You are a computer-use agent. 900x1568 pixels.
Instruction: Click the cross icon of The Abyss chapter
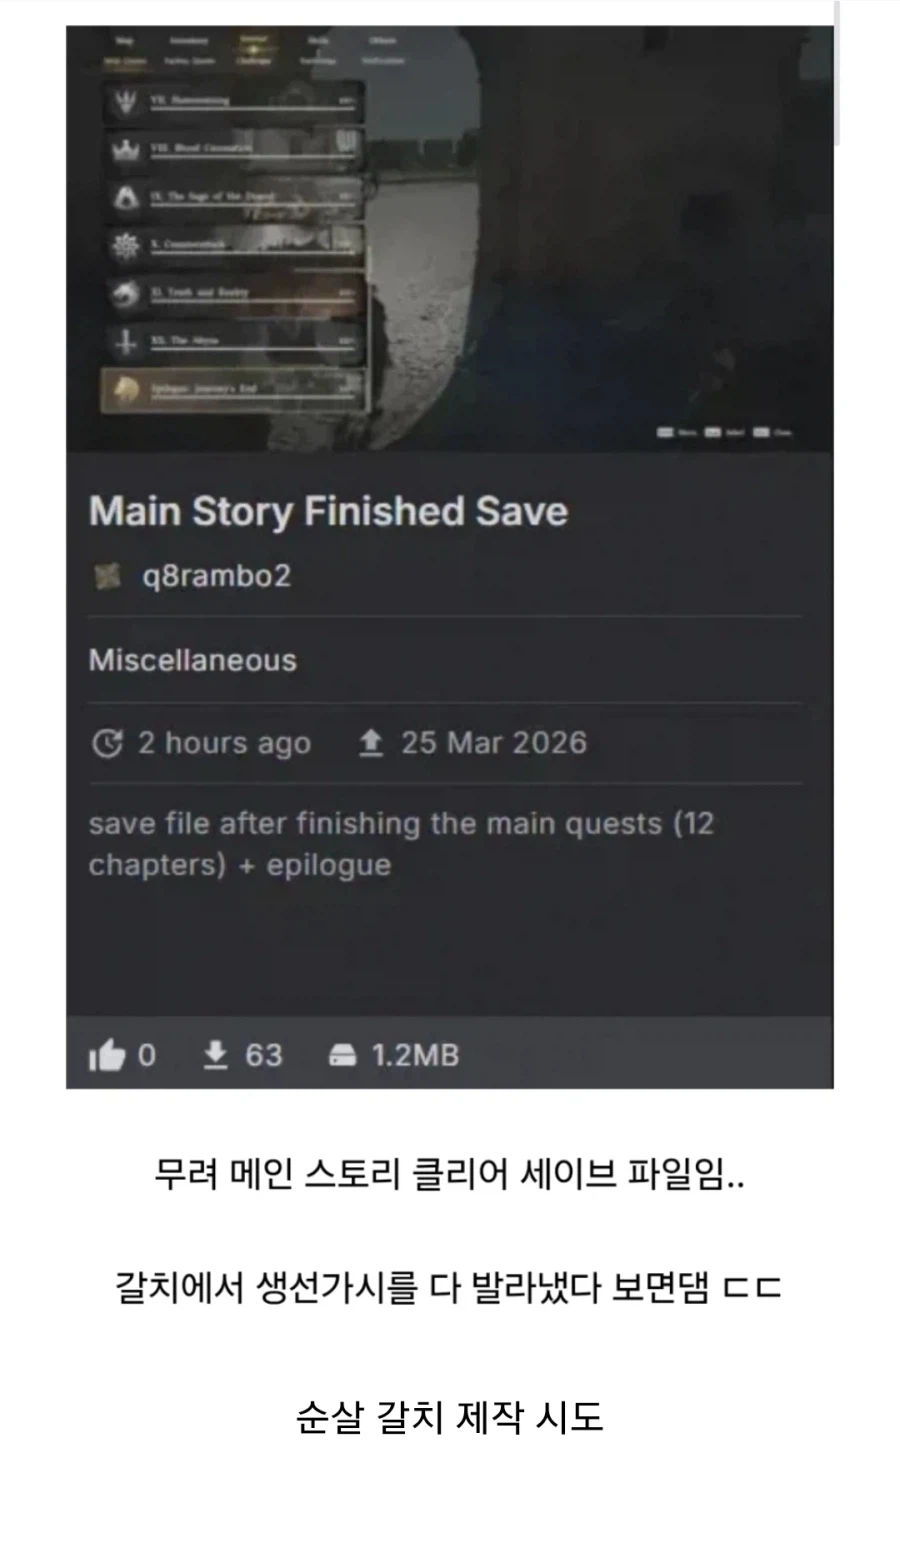pos(125,342)
